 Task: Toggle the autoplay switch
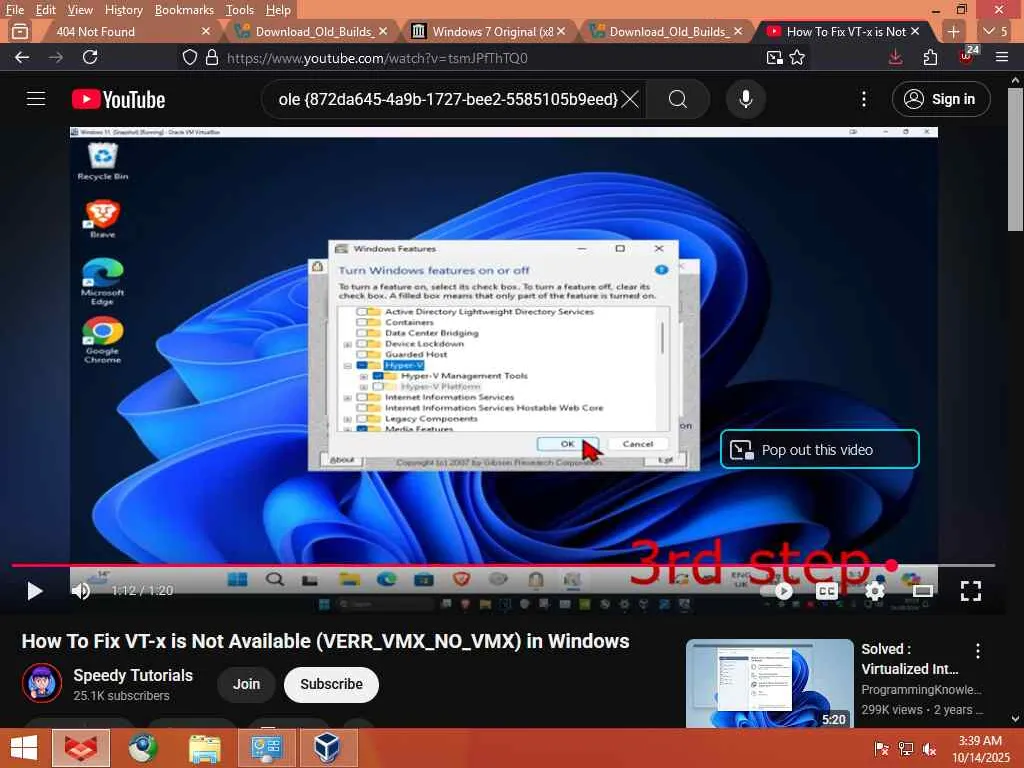point(778,591)
